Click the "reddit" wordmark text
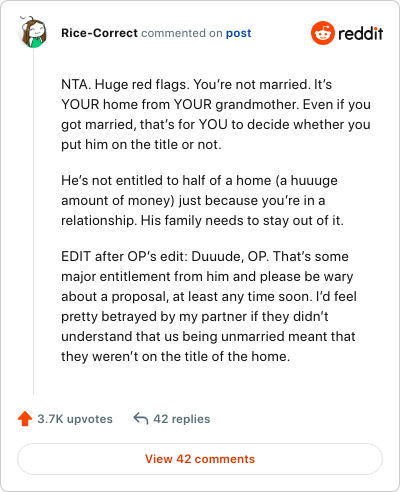The width and height of the screenshot is (400, 492). coord(360,33)
